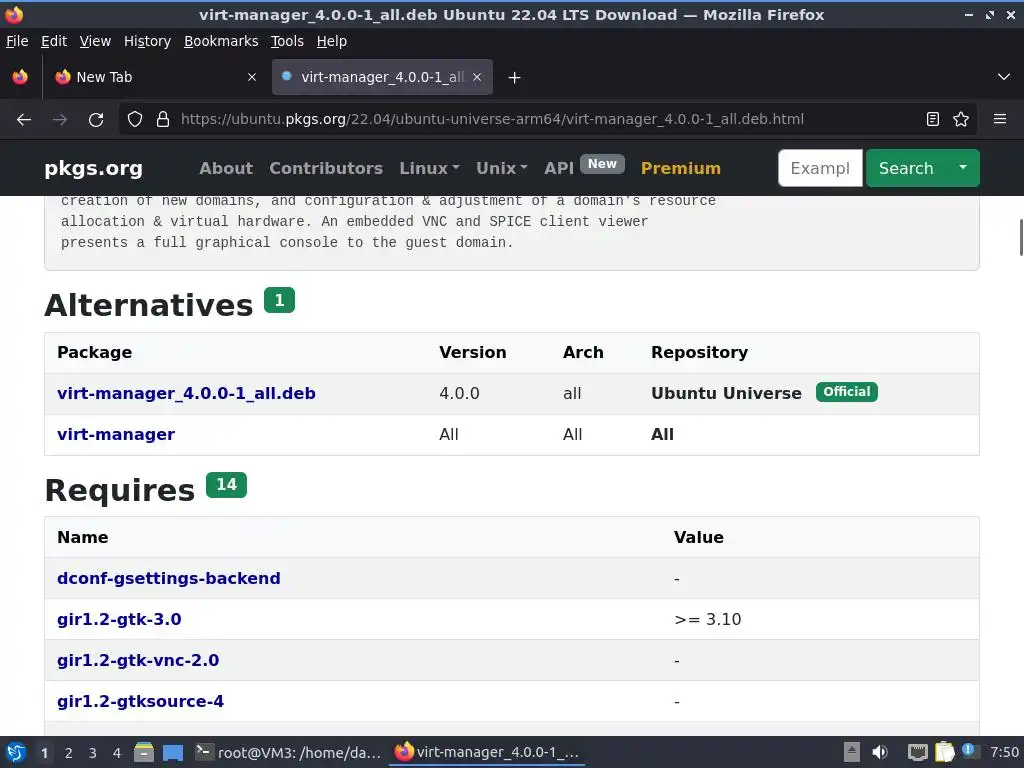Click the Requires count badge 14
The height and width of the screenshot is (768, 1024).
point(227,485)
